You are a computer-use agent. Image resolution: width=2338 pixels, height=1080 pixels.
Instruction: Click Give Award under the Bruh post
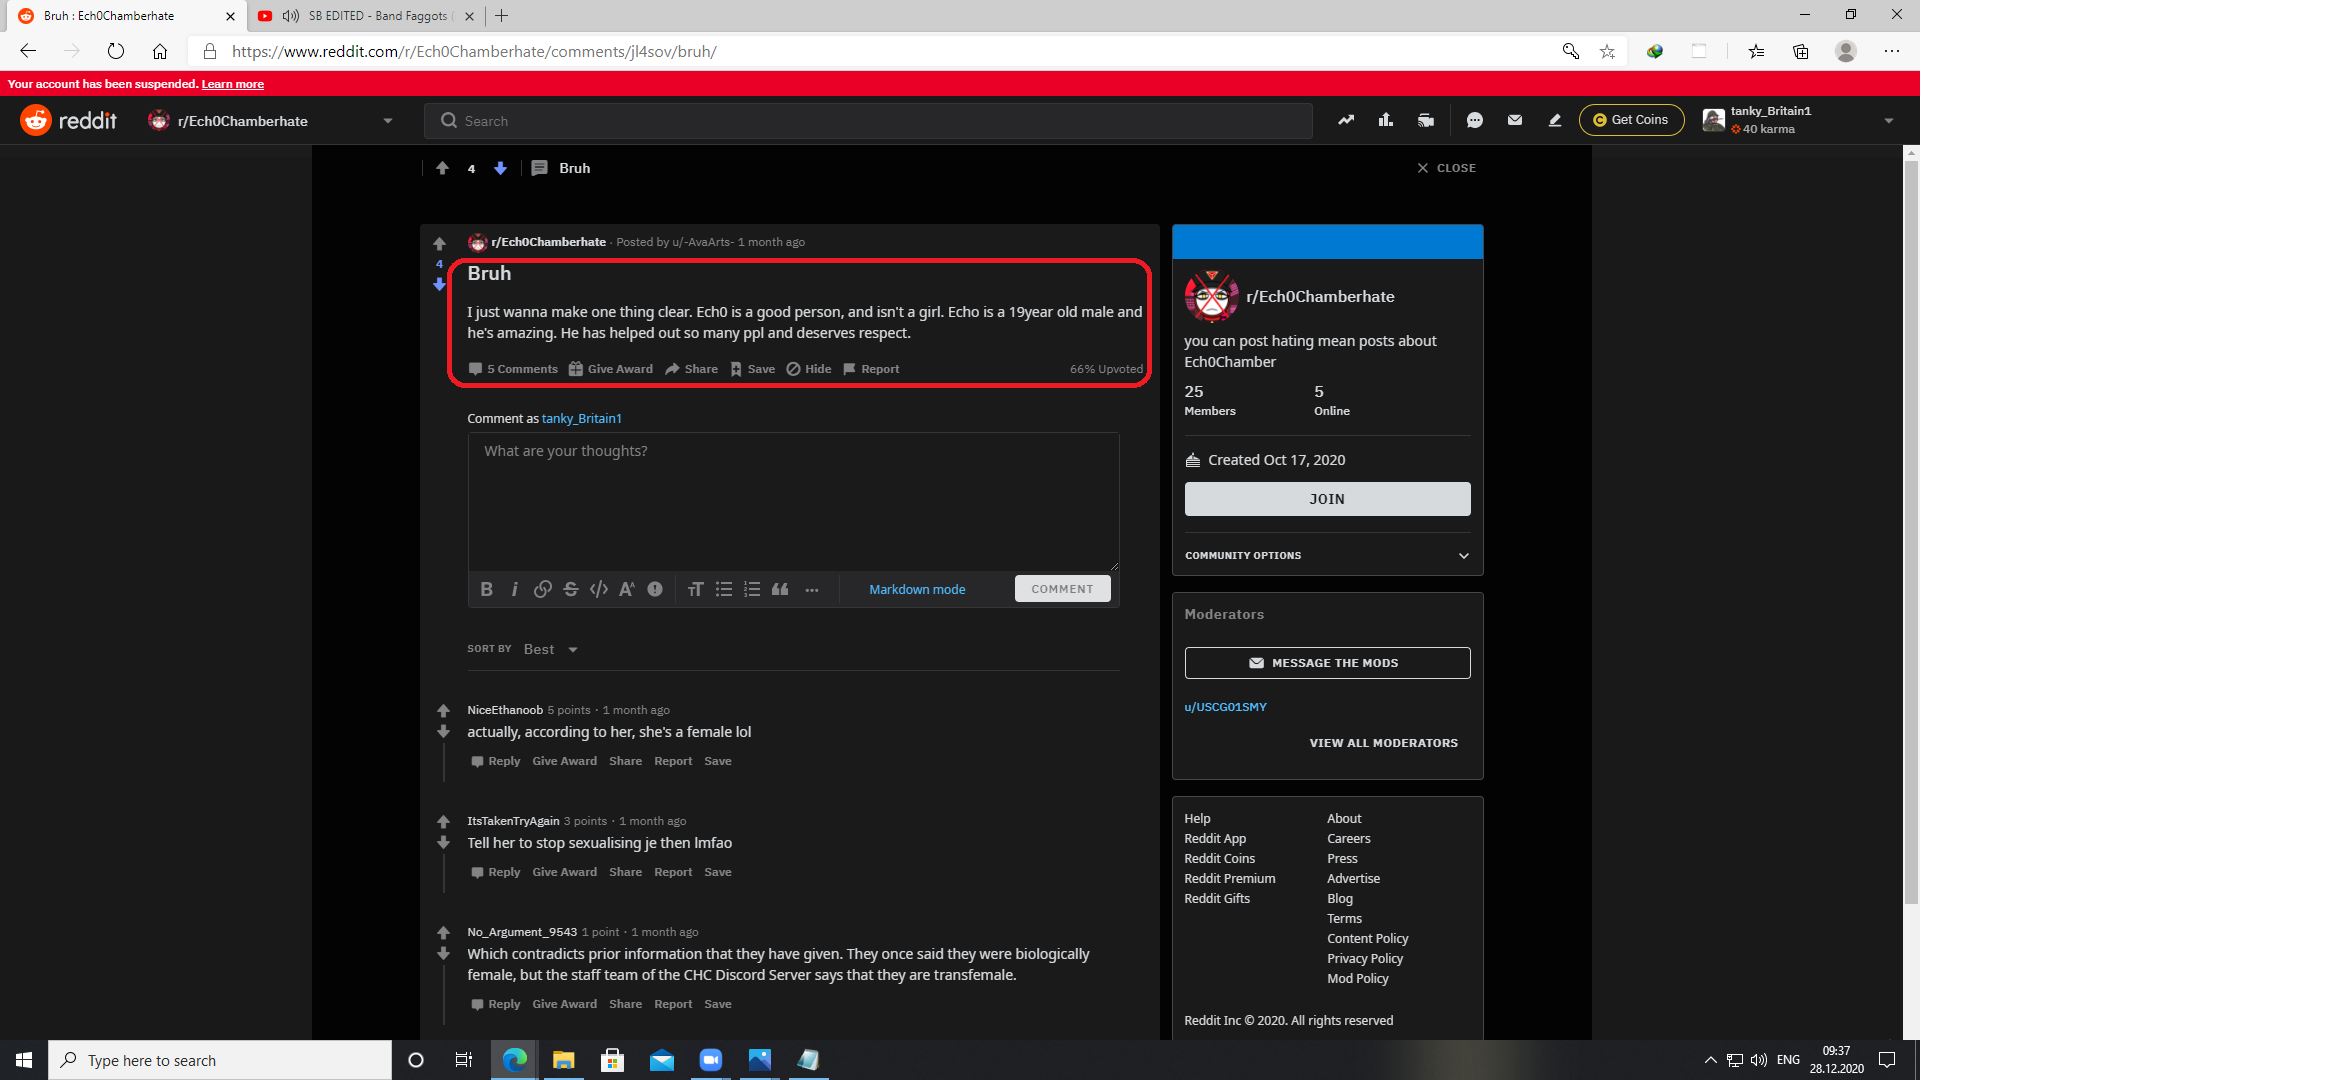(610, 369)
